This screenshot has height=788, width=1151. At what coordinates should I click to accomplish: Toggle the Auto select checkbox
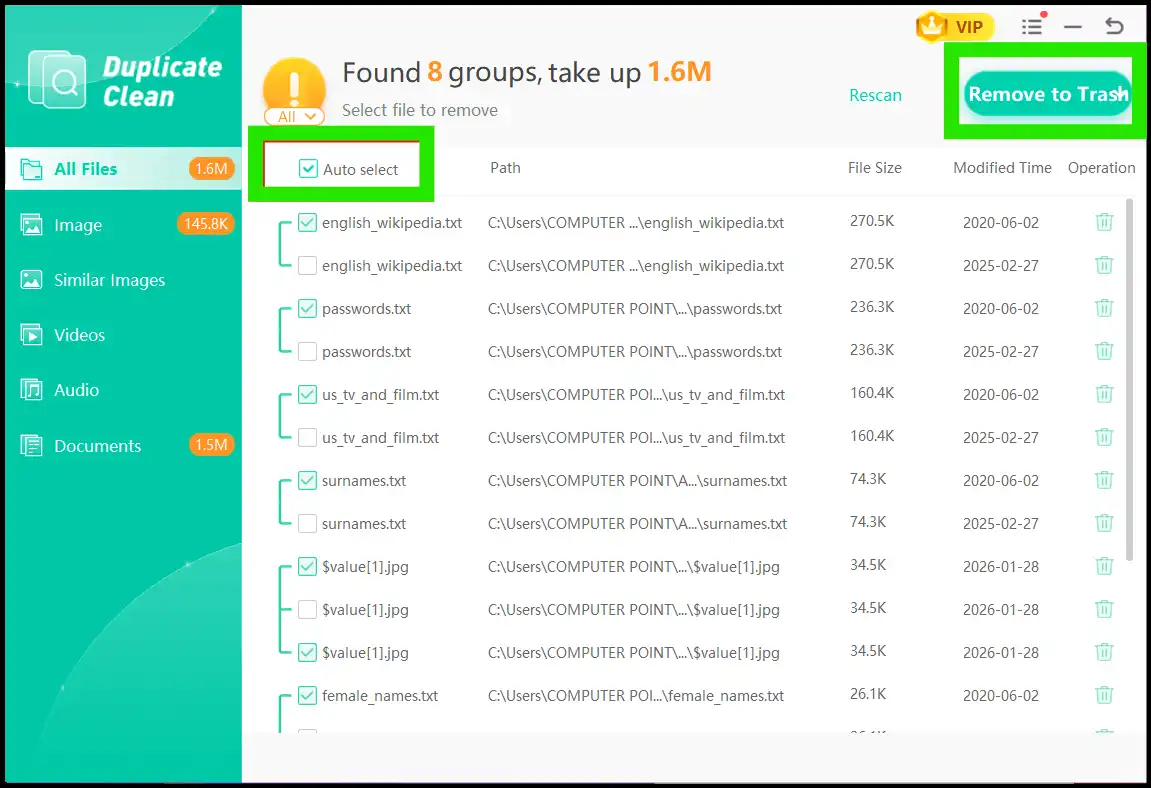[307, 168]
